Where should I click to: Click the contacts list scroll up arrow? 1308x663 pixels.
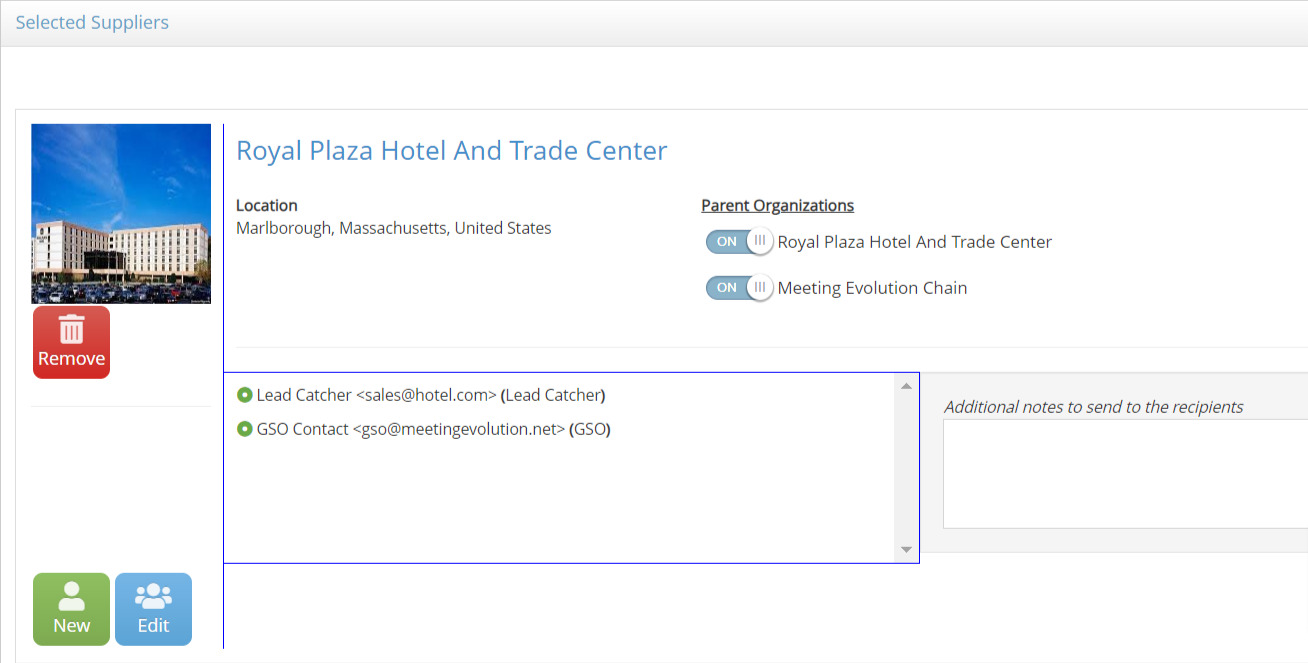point(906,386)
